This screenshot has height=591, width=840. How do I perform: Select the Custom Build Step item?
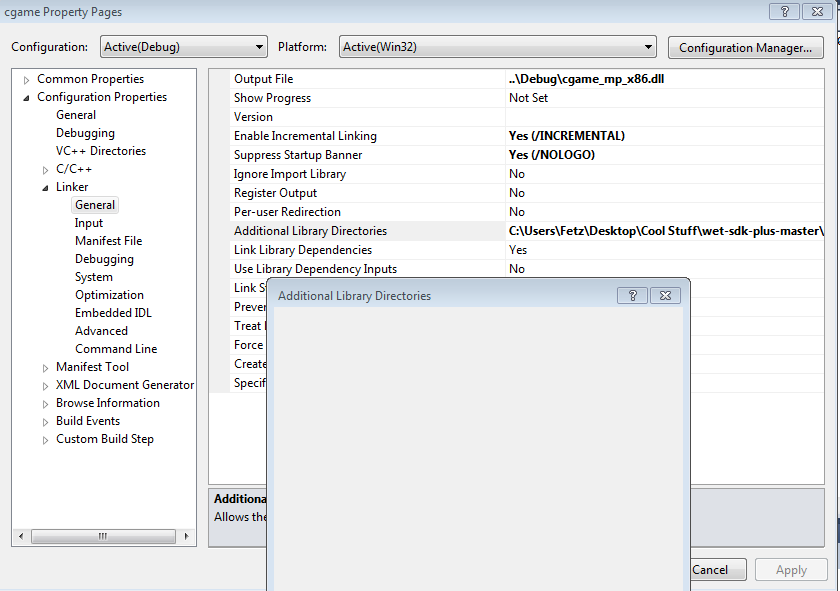105,439
